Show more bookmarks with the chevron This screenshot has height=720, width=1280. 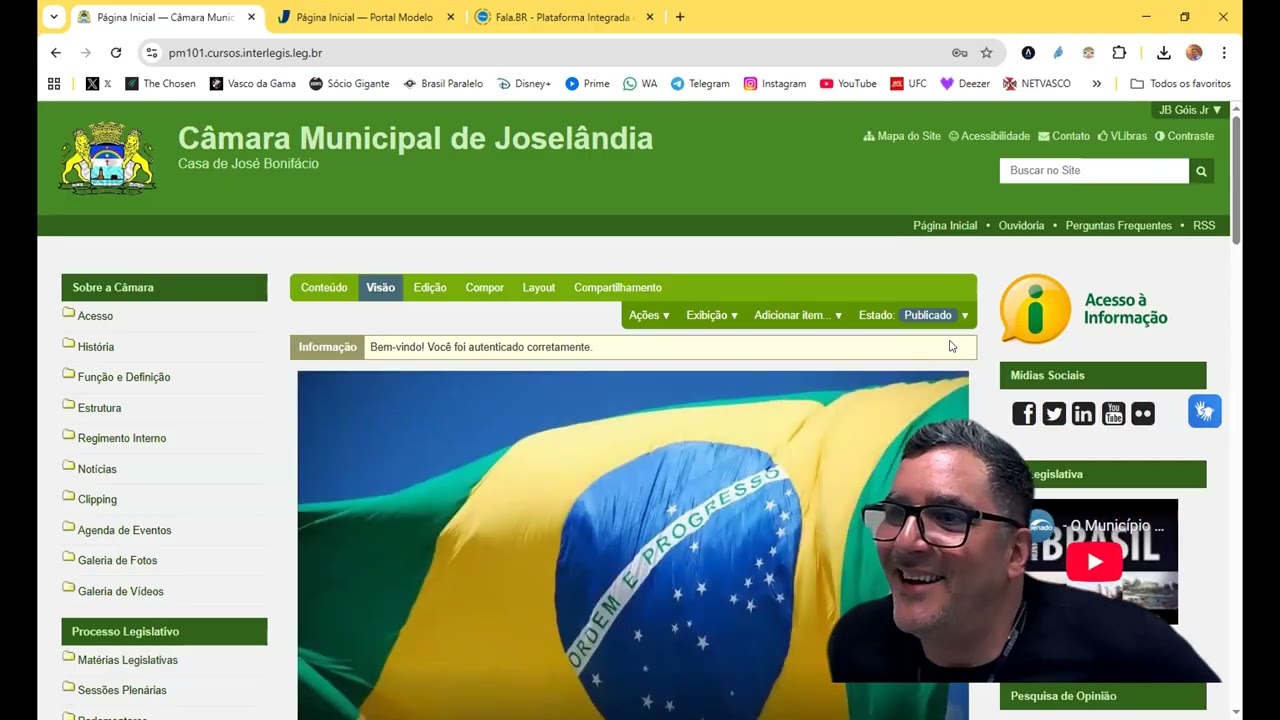tap(1097, 84)
